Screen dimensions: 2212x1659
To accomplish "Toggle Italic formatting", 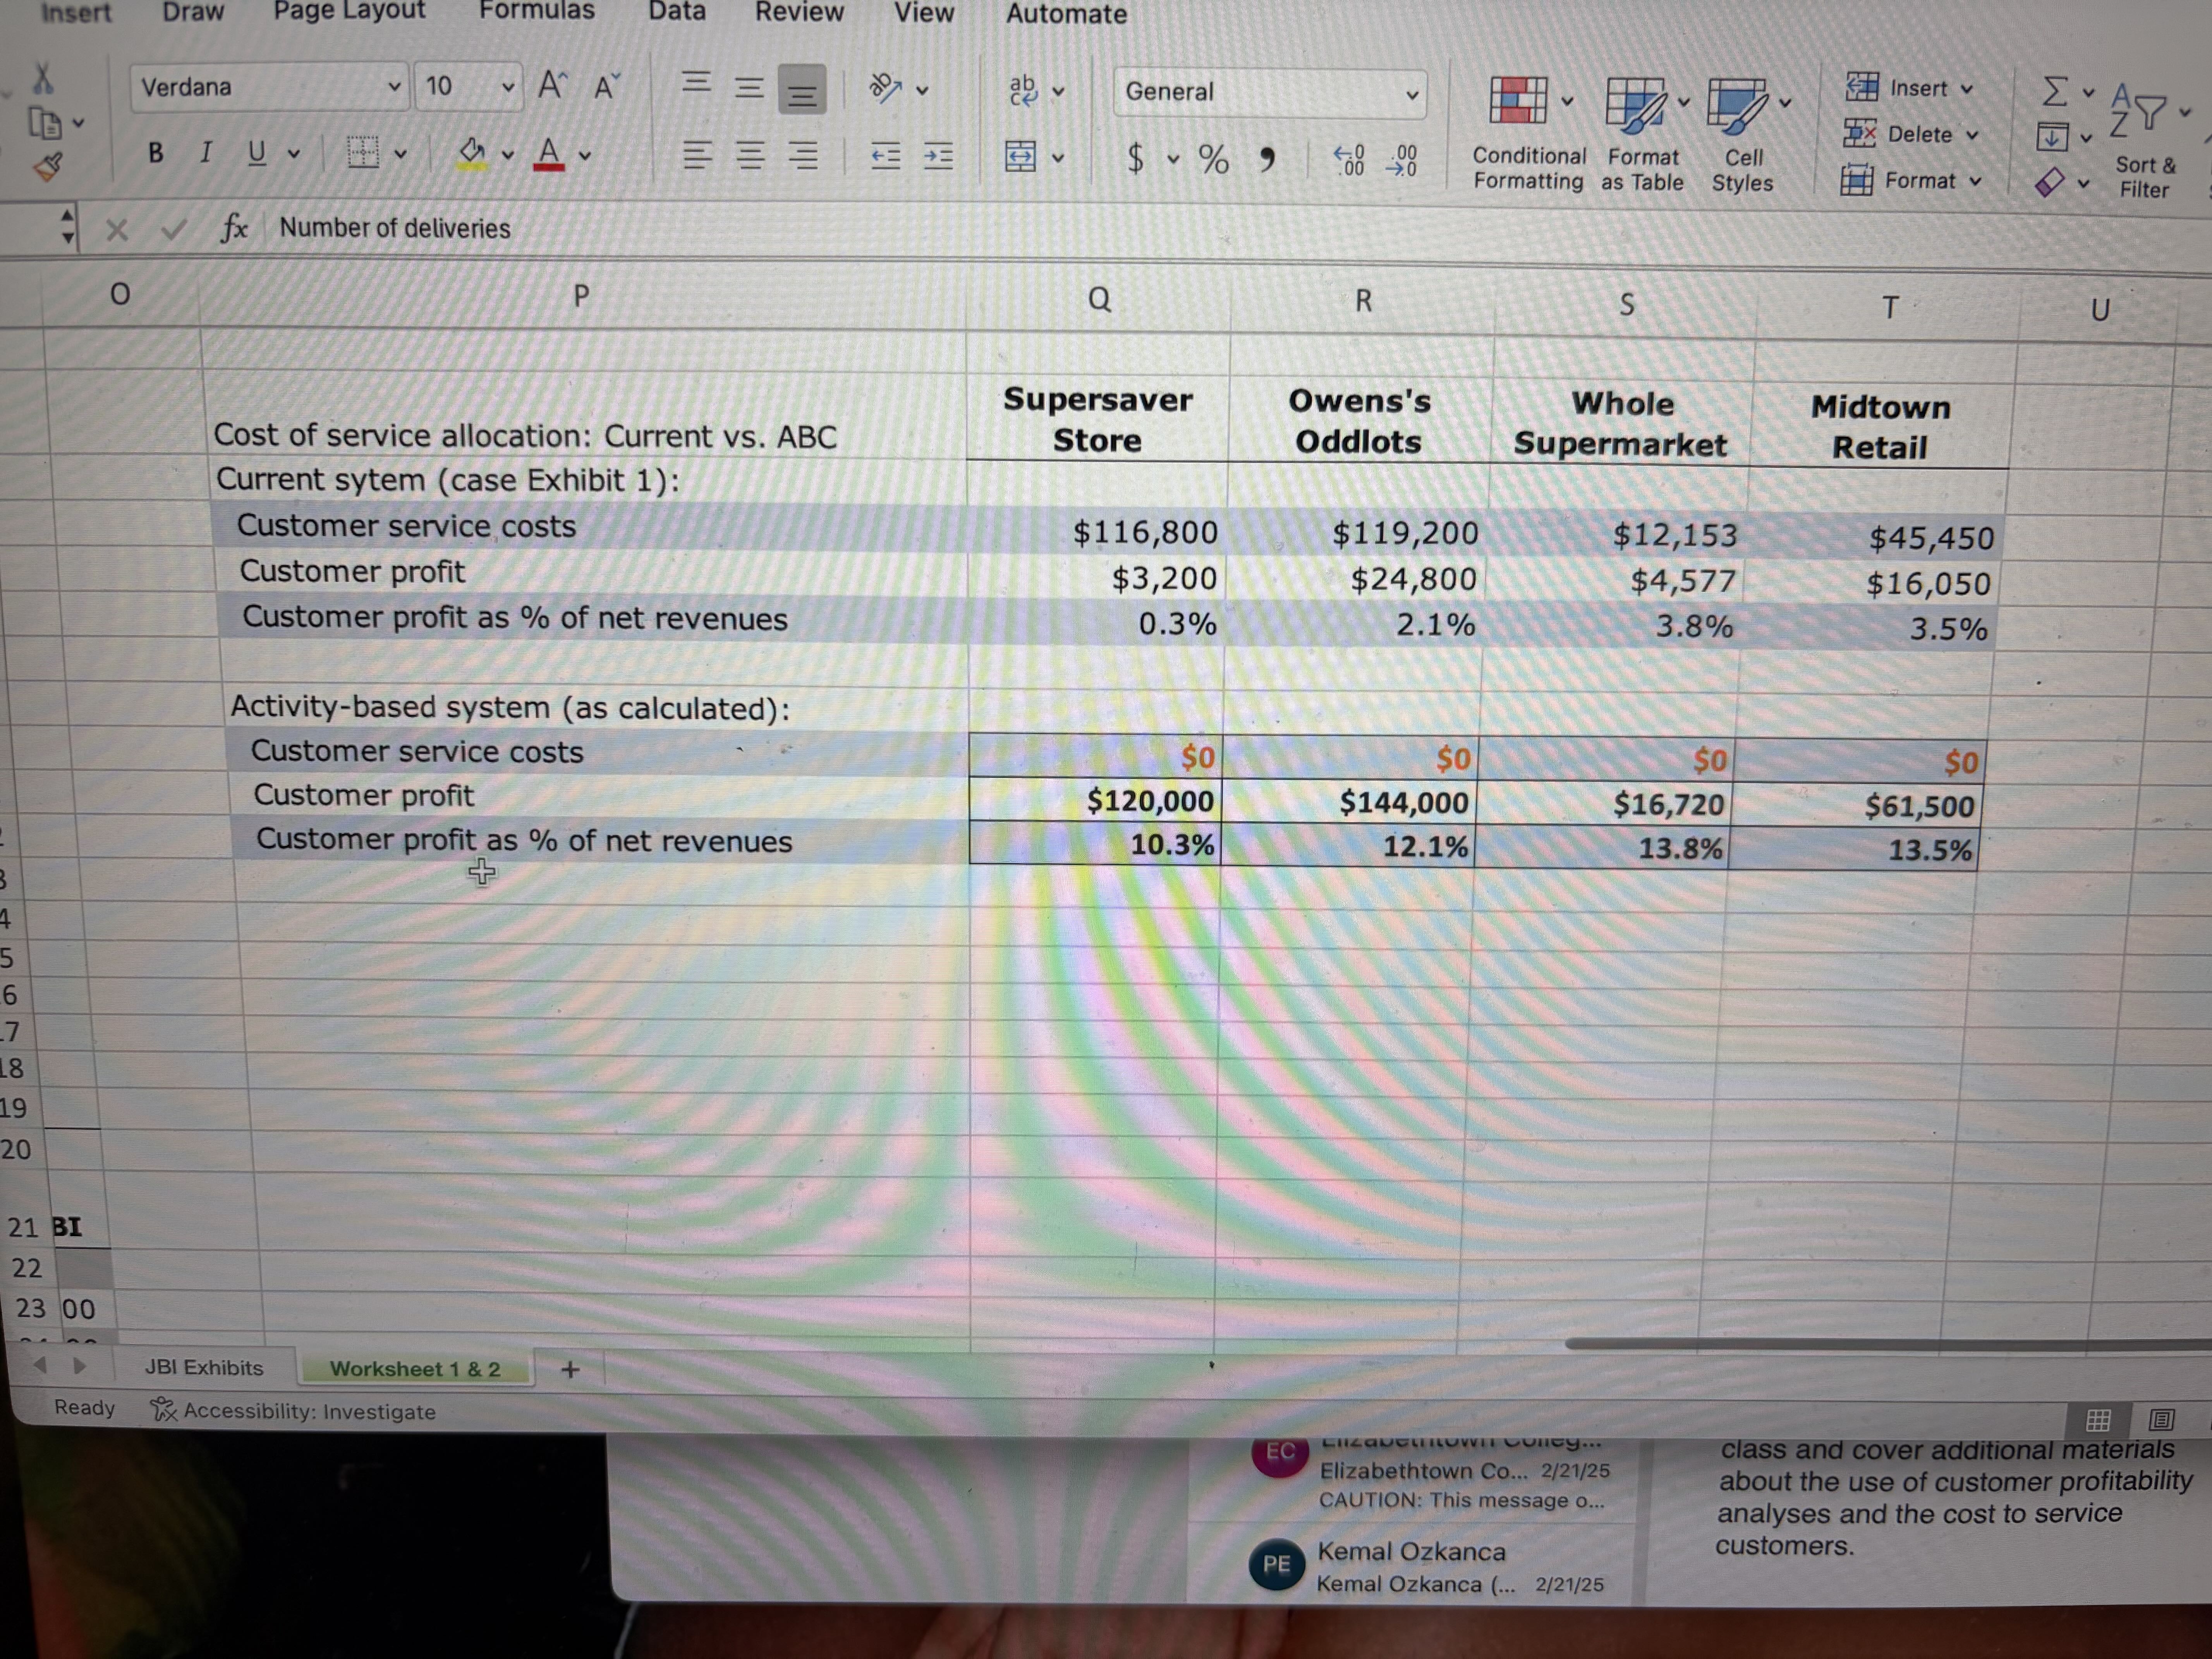I will [206, 152].
